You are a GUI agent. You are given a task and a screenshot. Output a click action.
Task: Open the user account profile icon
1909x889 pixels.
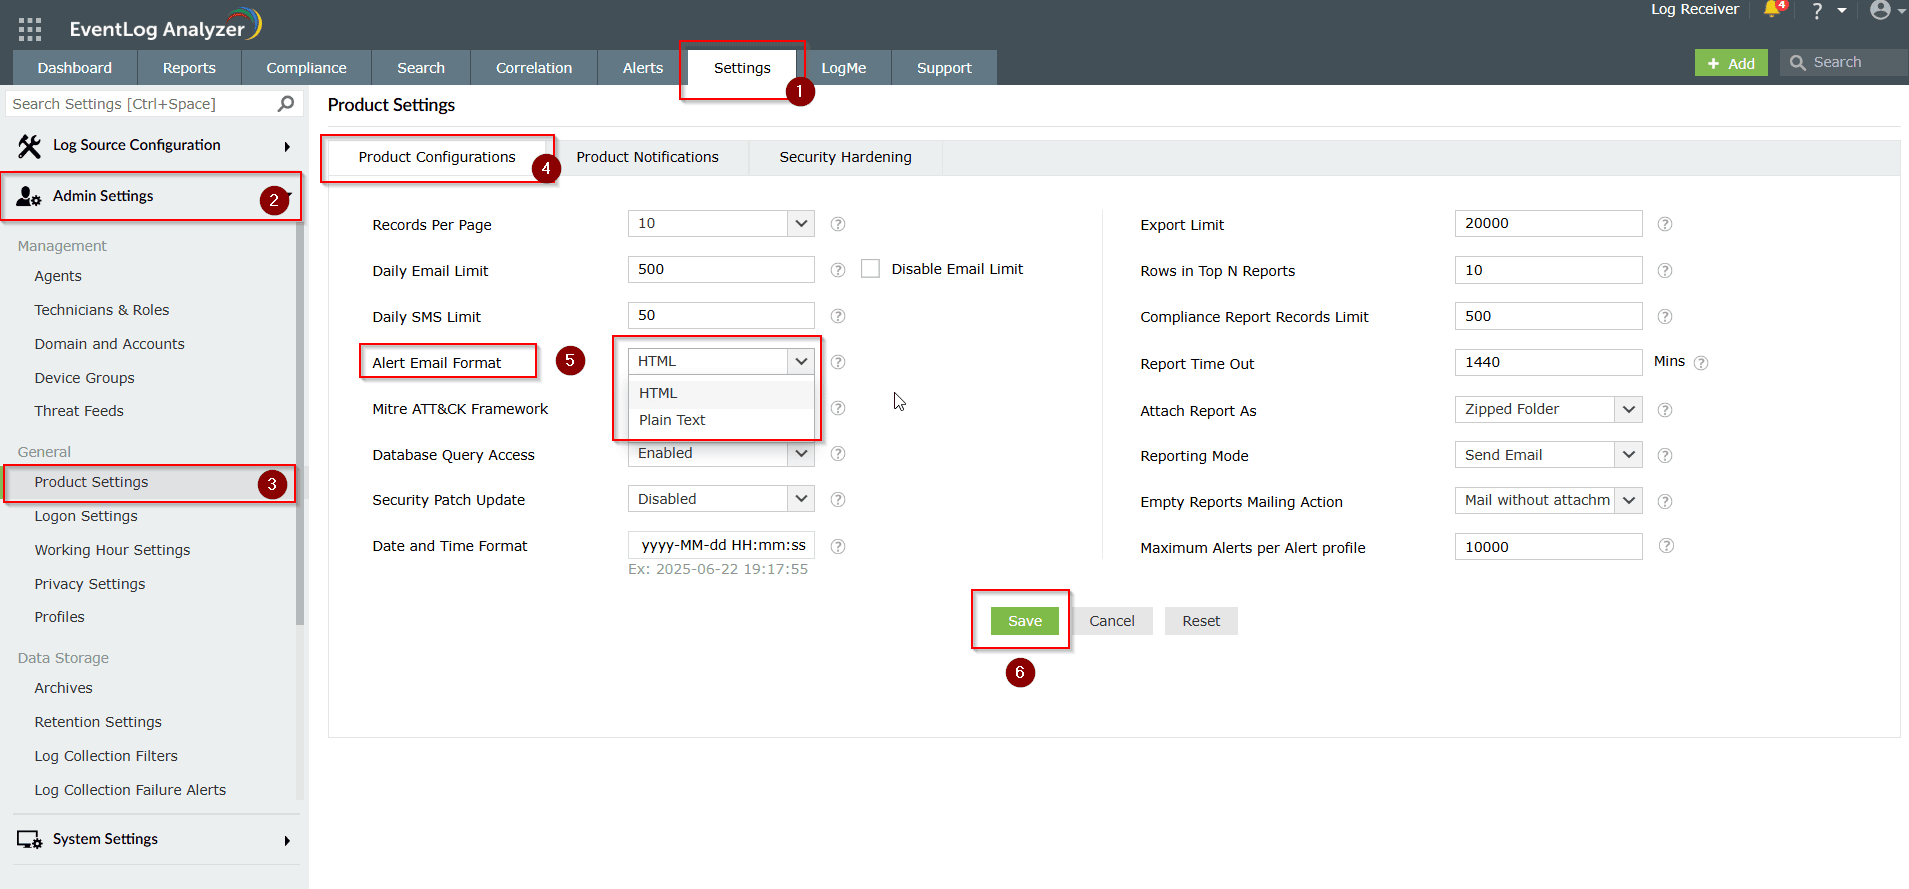[x=1880, y=10]
